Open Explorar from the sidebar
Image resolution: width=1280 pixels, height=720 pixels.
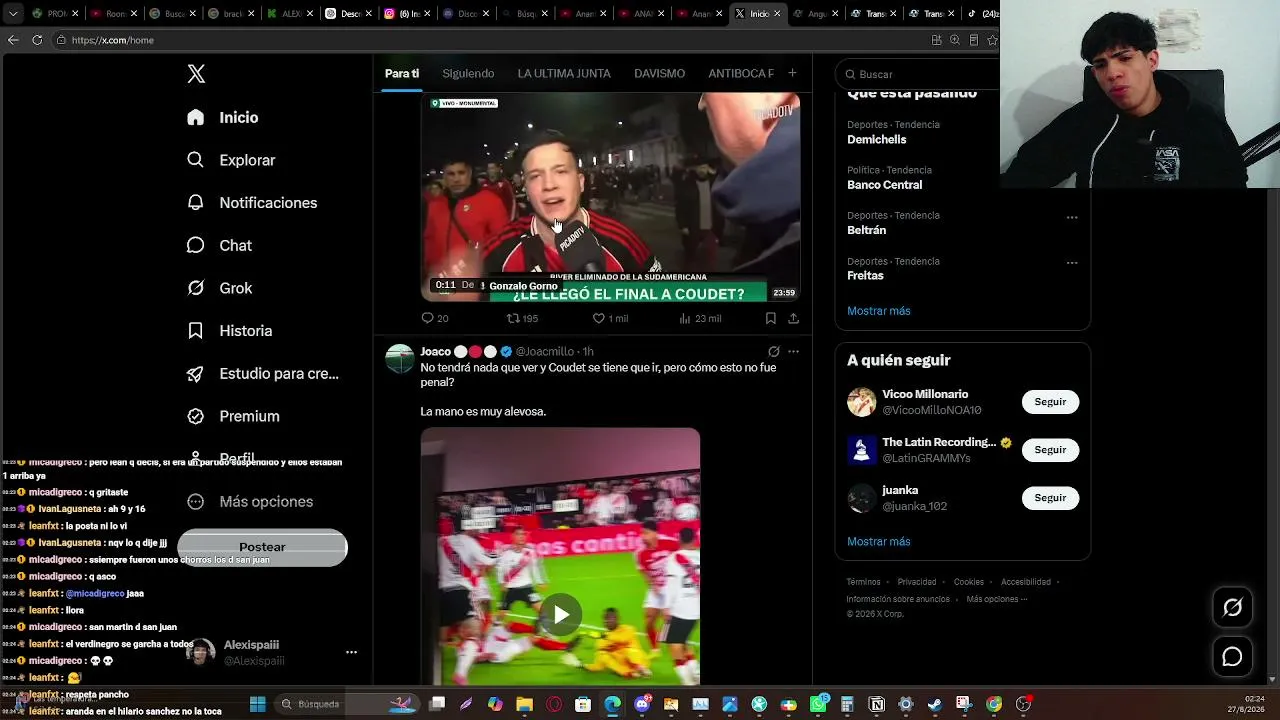[231, 160]
